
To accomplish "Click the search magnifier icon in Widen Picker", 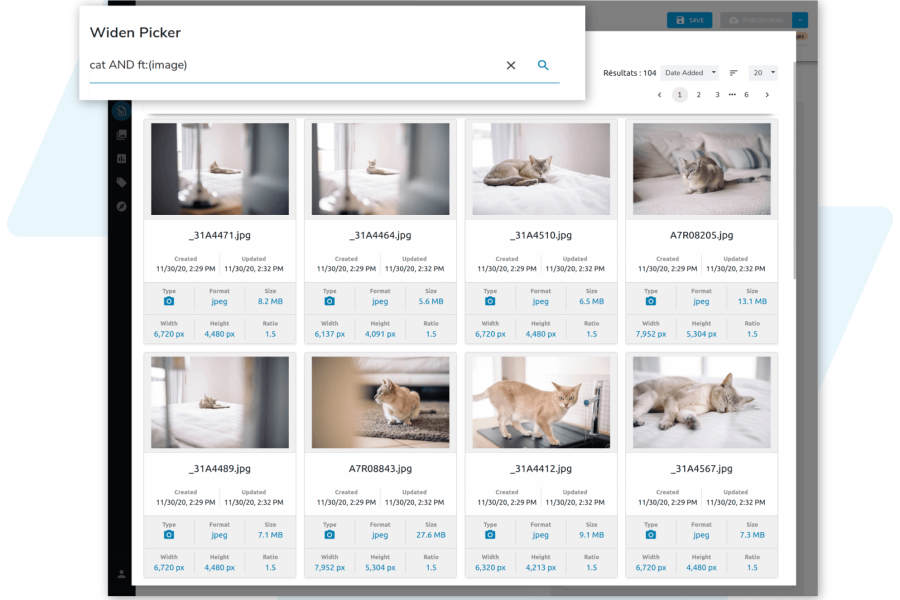I will 543,65.
